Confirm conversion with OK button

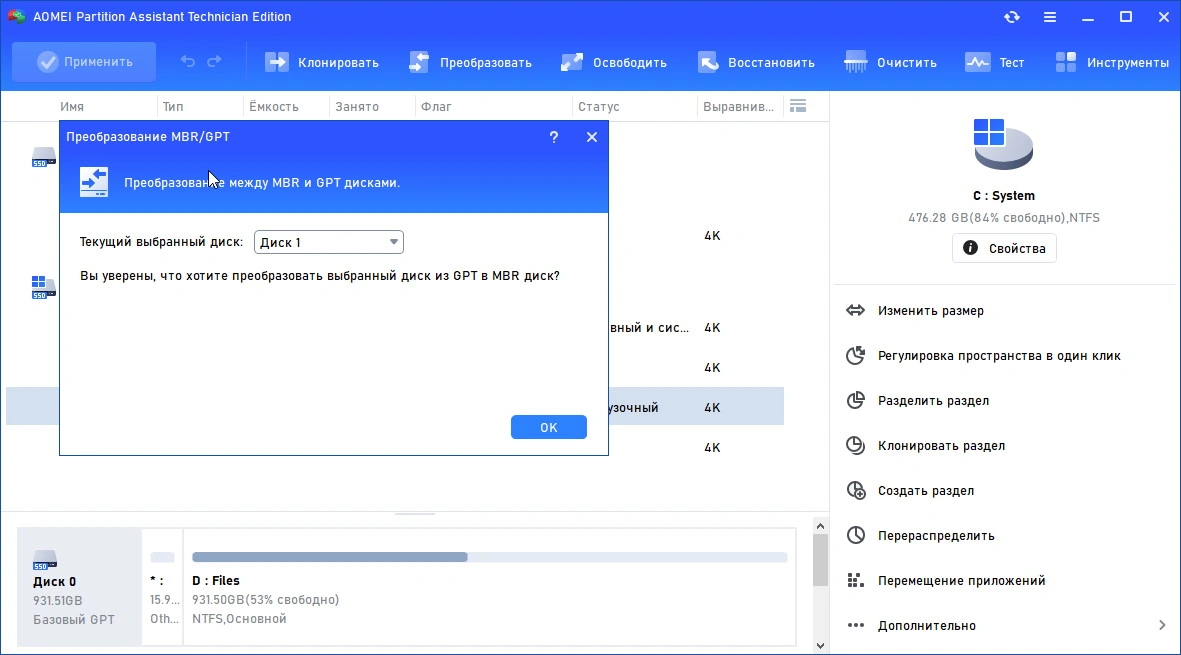click(548, 427)
